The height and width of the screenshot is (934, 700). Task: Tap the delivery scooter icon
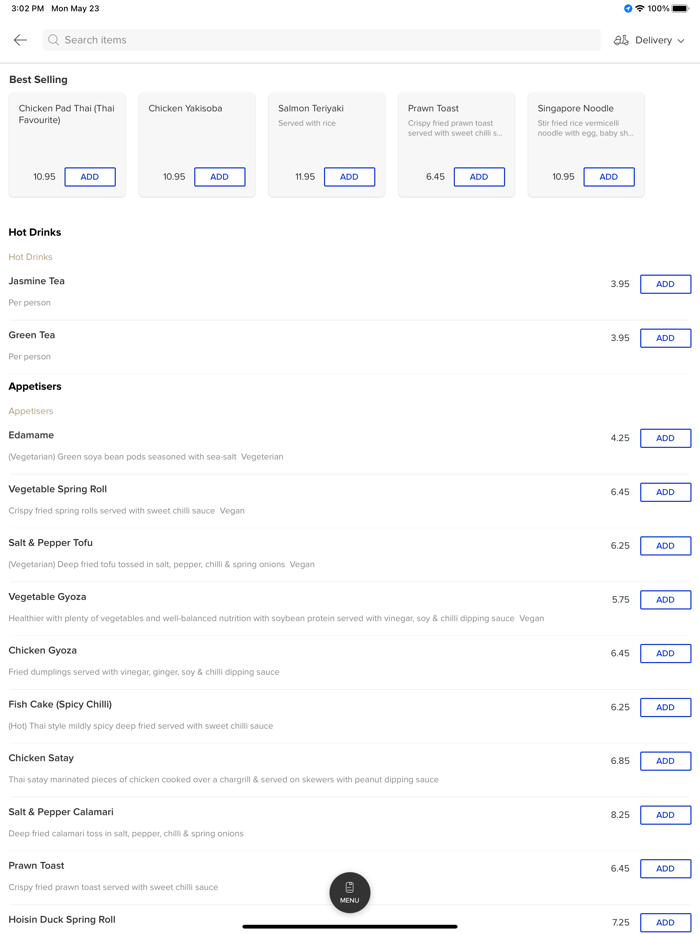(621, 40)
